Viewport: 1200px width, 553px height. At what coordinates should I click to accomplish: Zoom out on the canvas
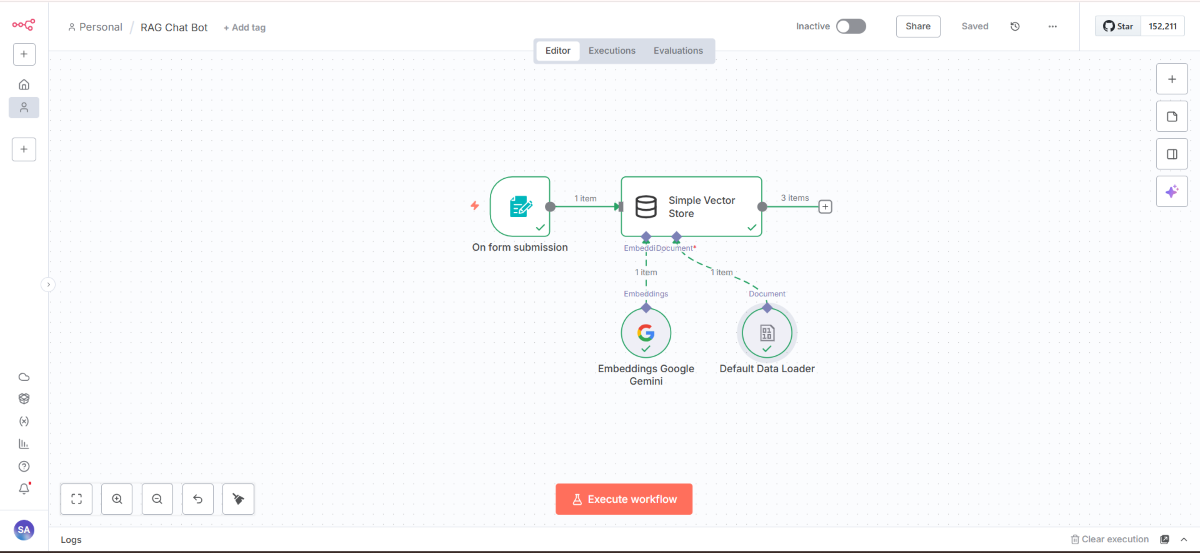157,499
